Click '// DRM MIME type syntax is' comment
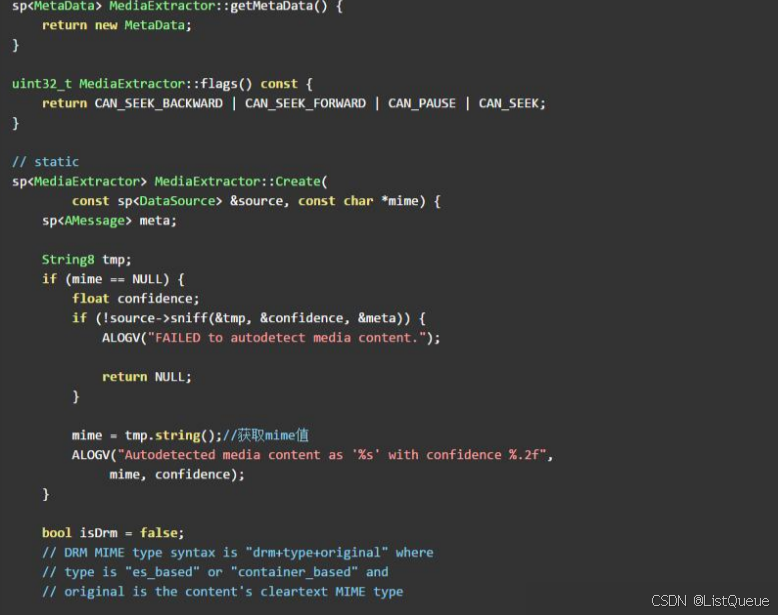The image size is (778, 615). click(140, 552)
